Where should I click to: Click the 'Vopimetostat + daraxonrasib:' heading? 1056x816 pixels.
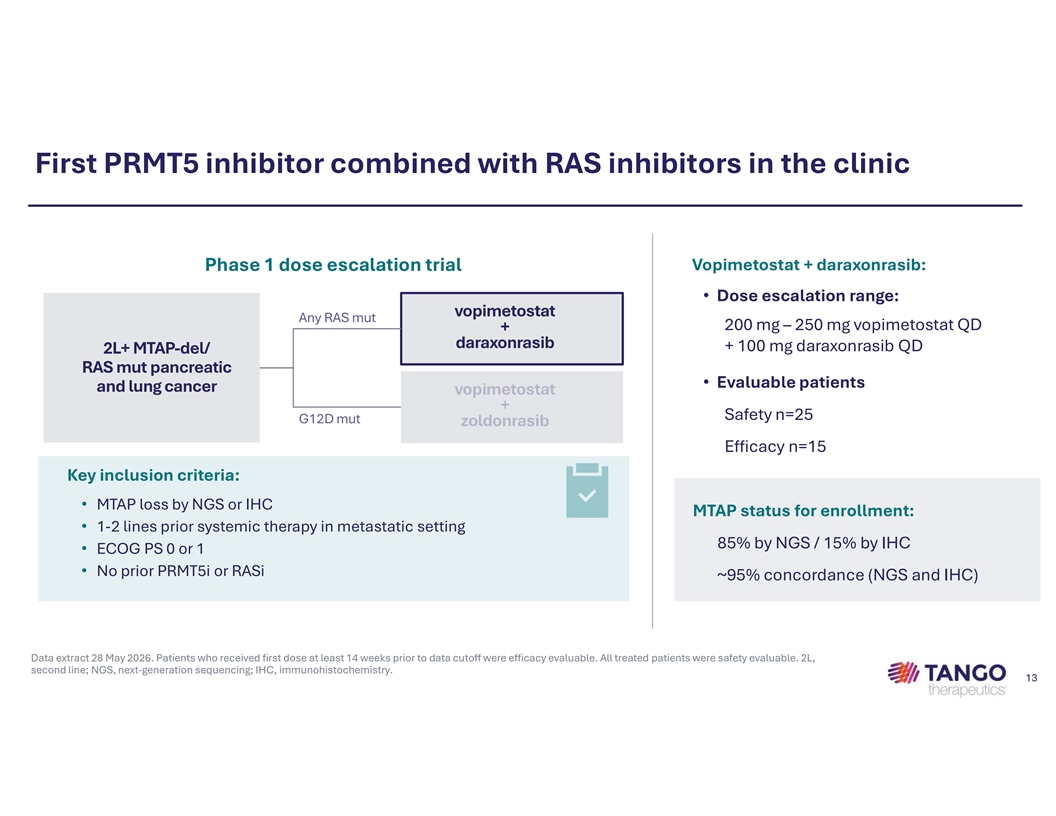[809, 265]
